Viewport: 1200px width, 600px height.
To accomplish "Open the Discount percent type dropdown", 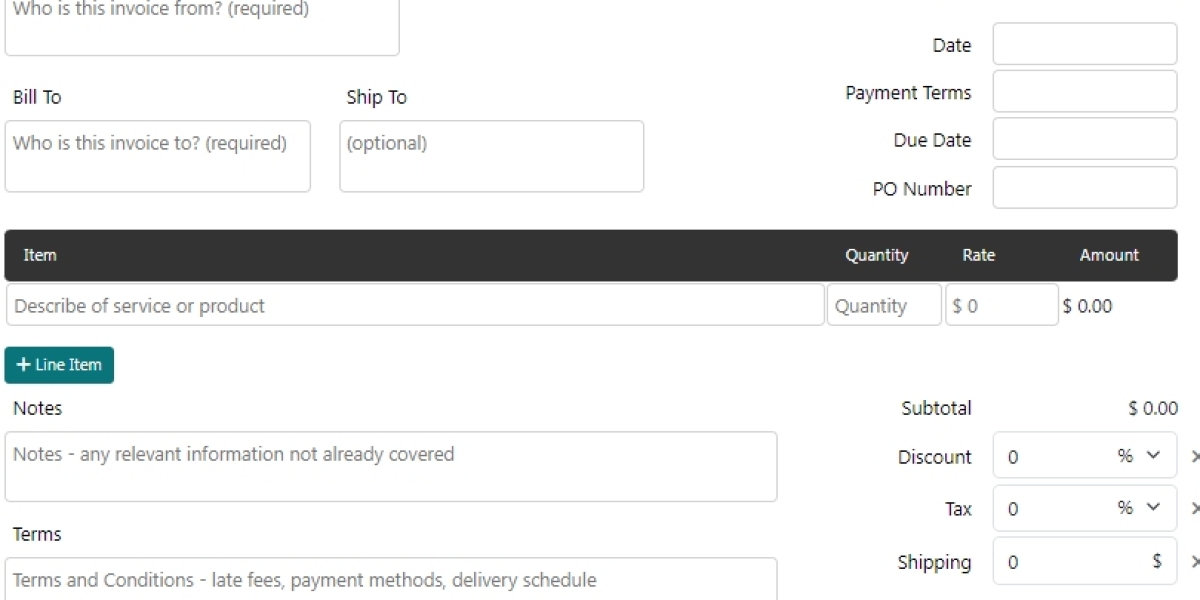I will coord(1139,456).
